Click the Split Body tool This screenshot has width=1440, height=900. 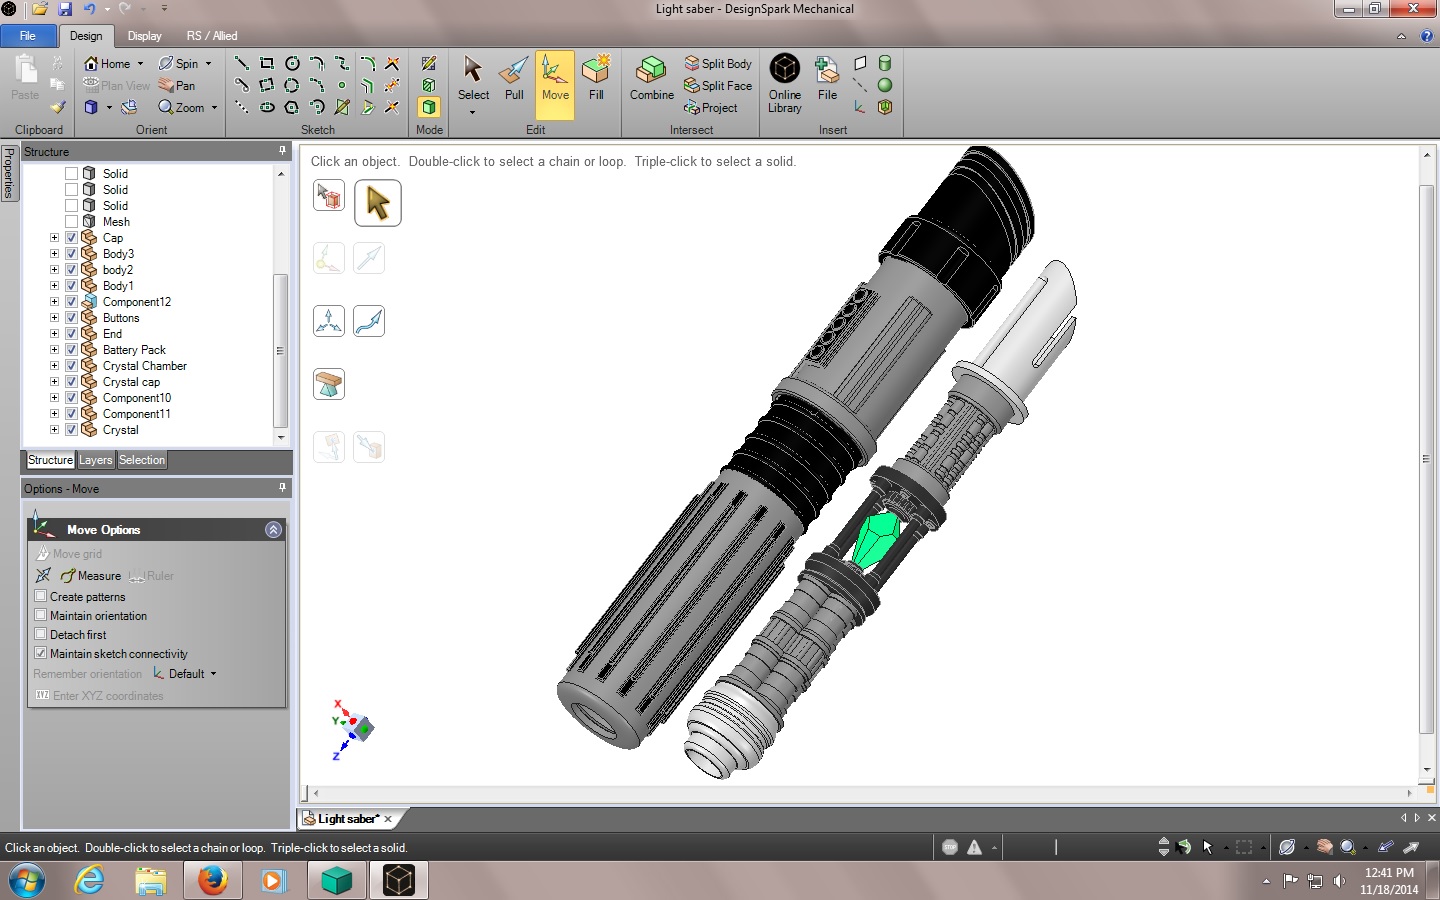718,63
